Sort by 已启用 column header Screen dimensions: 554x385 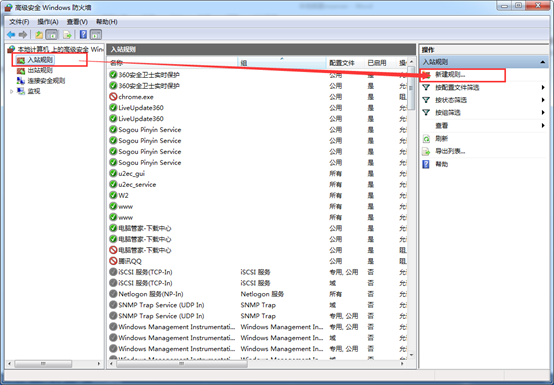tap(377, 63)
